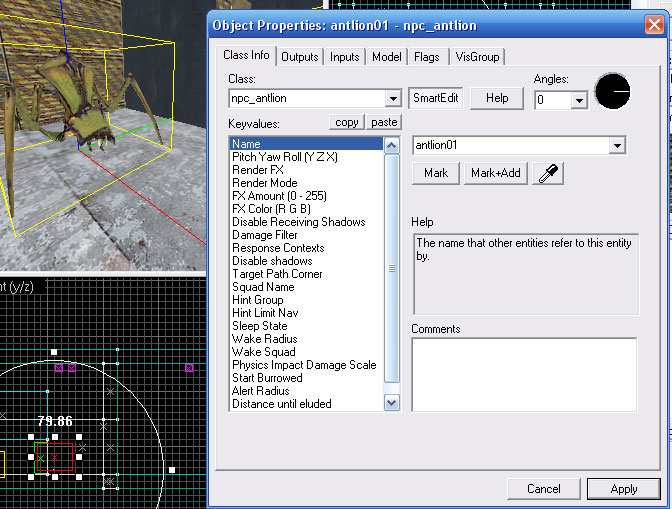Select Disable Receiving Shadows keyvalue

[306, 222]
